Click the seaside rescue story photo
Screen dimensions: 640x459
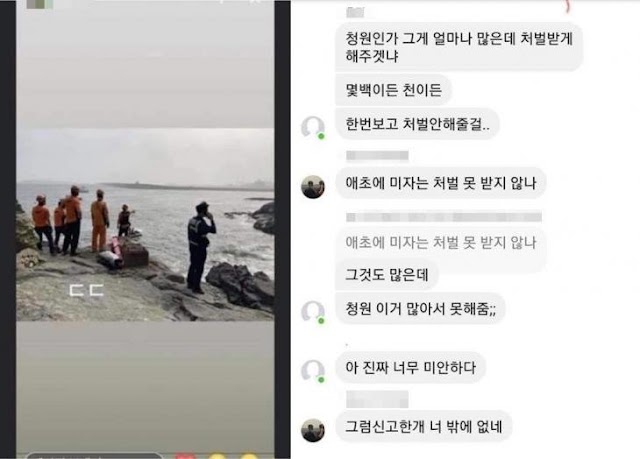[145, 224]
